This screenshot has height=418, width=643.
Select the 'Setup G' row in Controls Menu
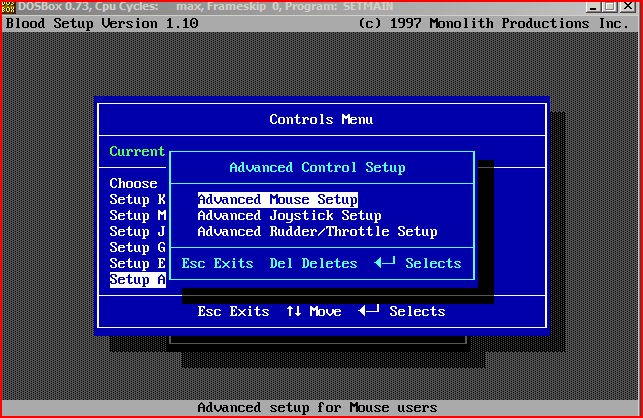(137, 248)
